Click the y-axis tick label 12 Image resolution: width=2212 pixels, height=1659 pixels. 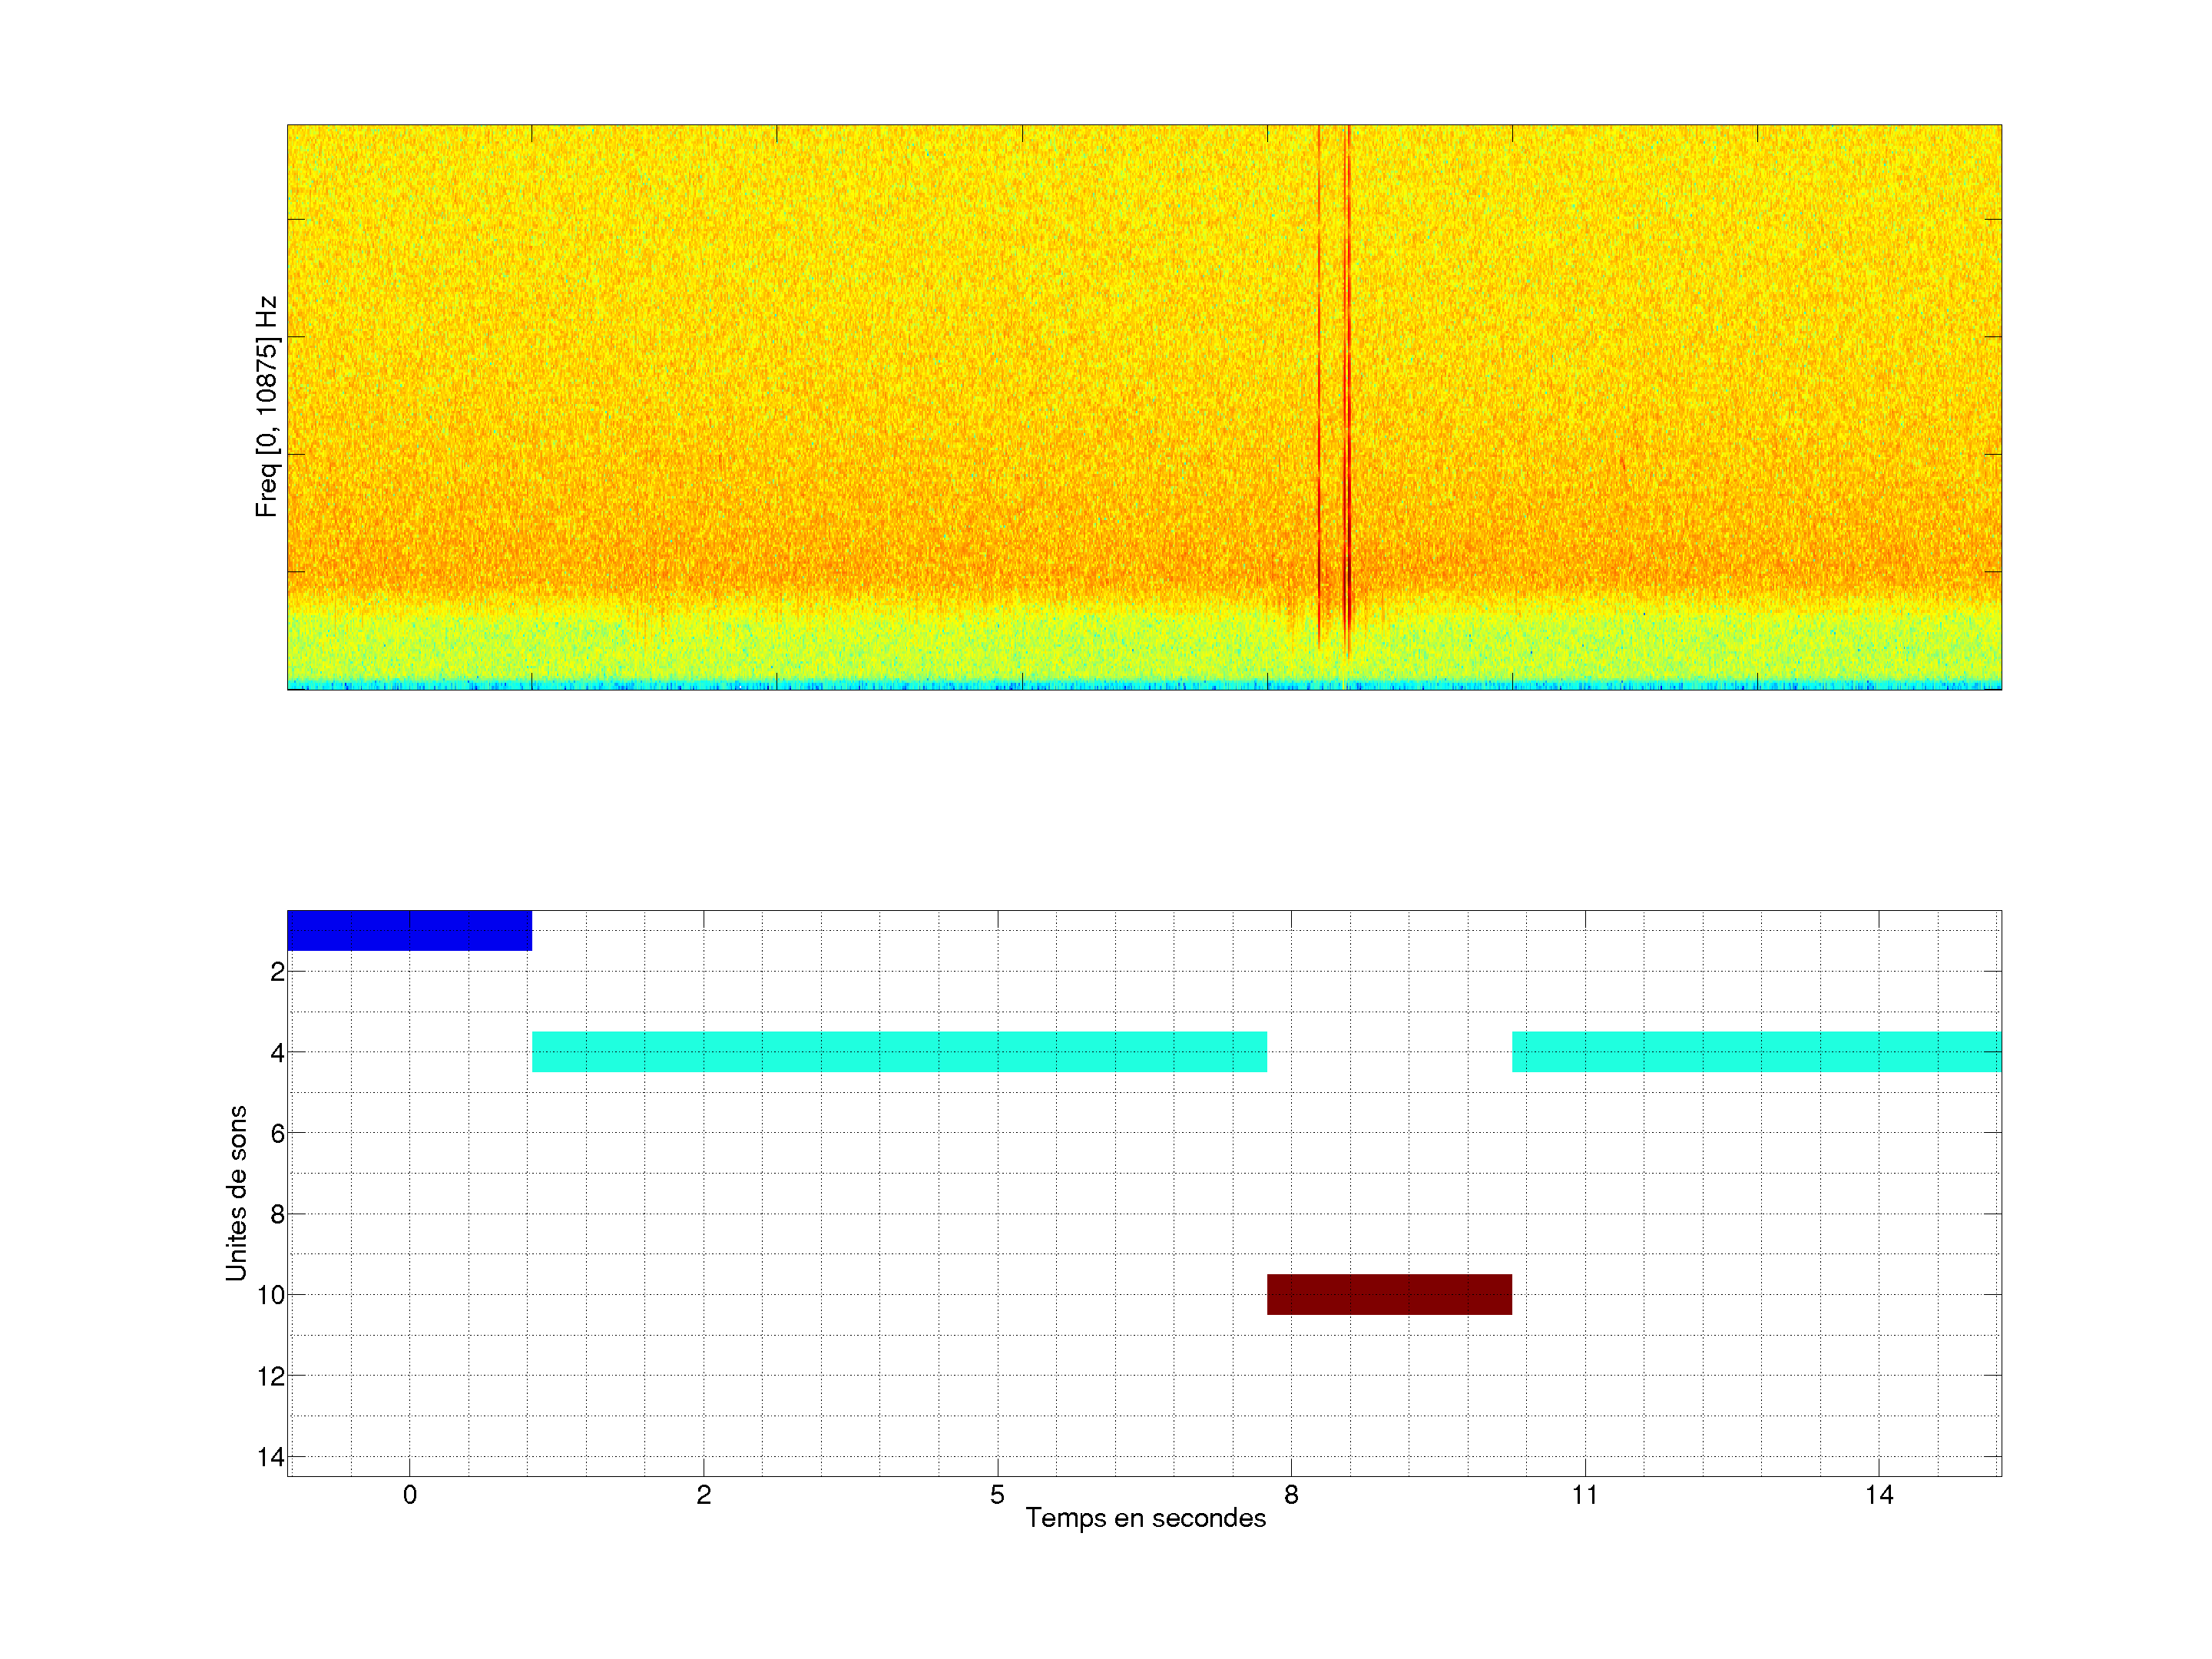click(x=271, y=1376)
